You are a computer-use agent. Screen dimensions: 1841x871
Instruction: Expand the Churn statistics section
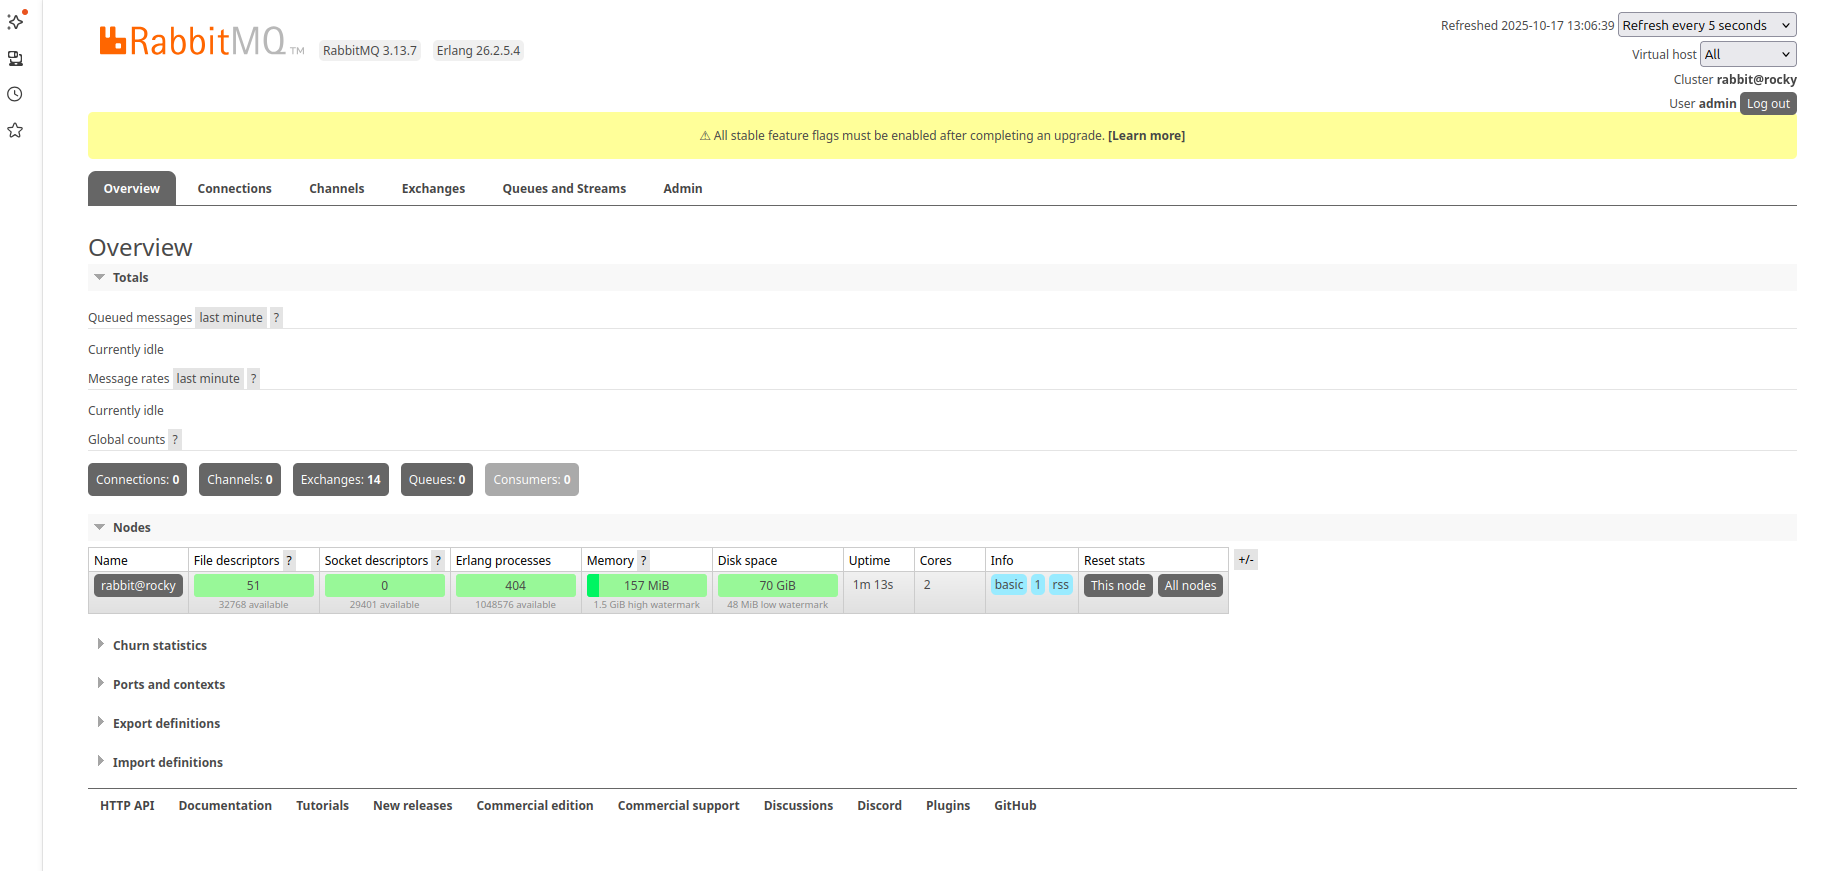[159, 646]
